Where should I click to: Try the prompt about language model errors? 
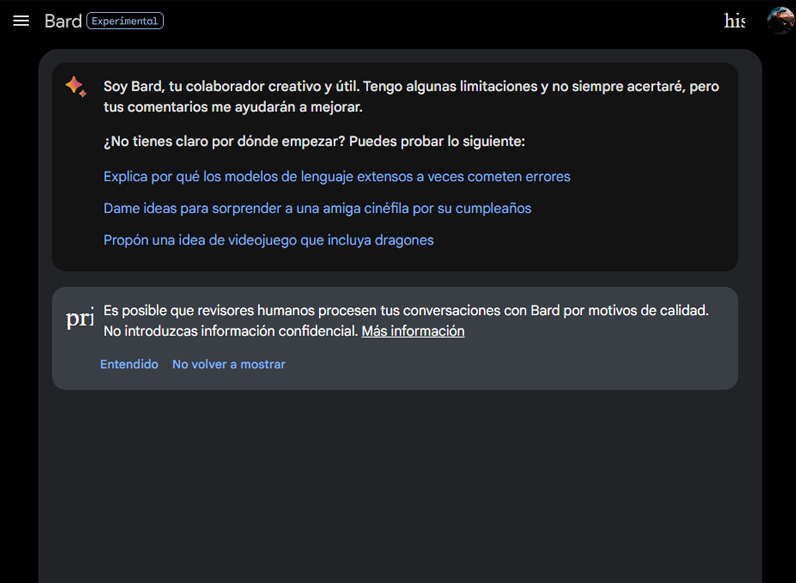coord(337,177)
